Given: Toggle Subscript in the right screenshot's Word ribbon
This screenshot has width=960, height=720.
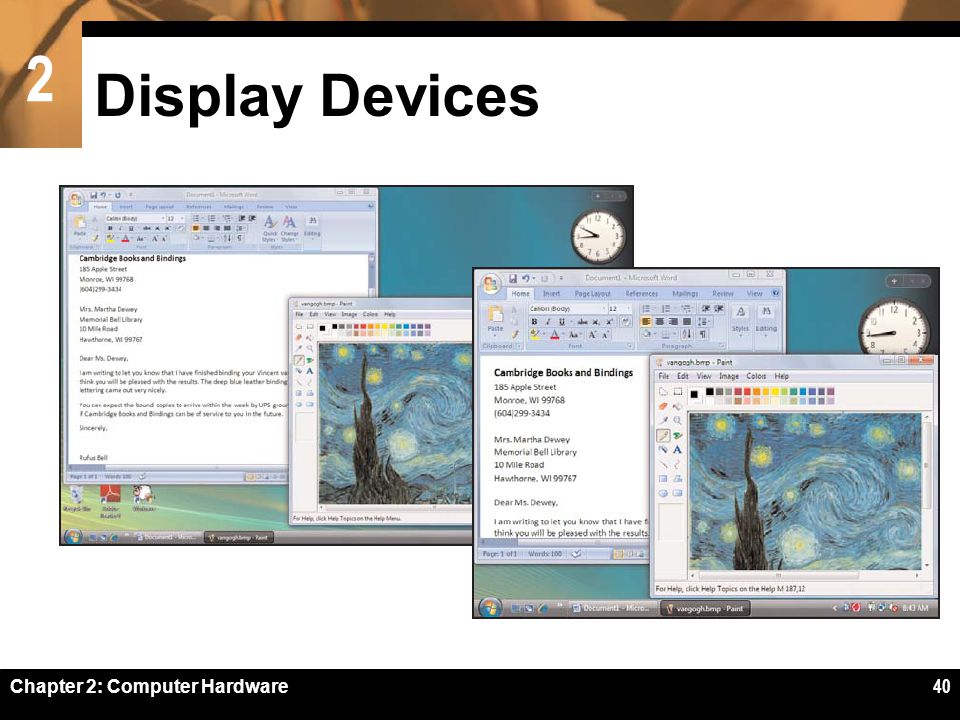Looking at the screenshot, I should pyautogui.click(x=596, y=322).
